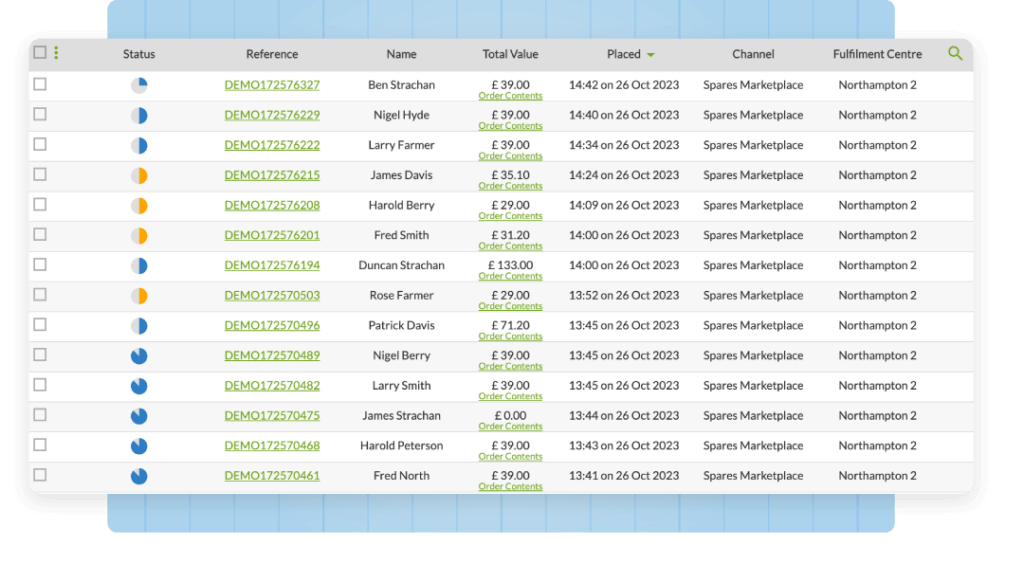The width and height of the screenshot is (1024, 564).
Task: Show Order Contents for £31.20 order
Action: coord(510,246)
